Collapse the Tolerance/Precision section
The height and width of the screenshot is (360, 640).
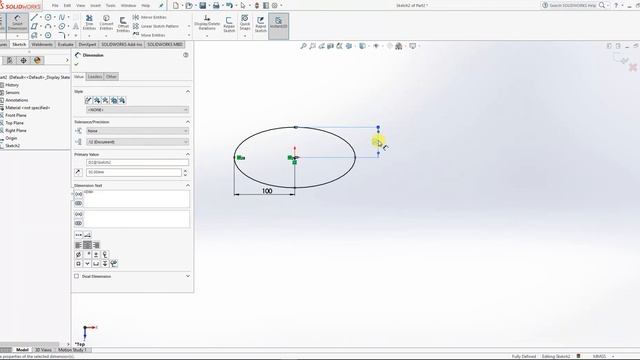pyautogui.click(x=188, y=122)
